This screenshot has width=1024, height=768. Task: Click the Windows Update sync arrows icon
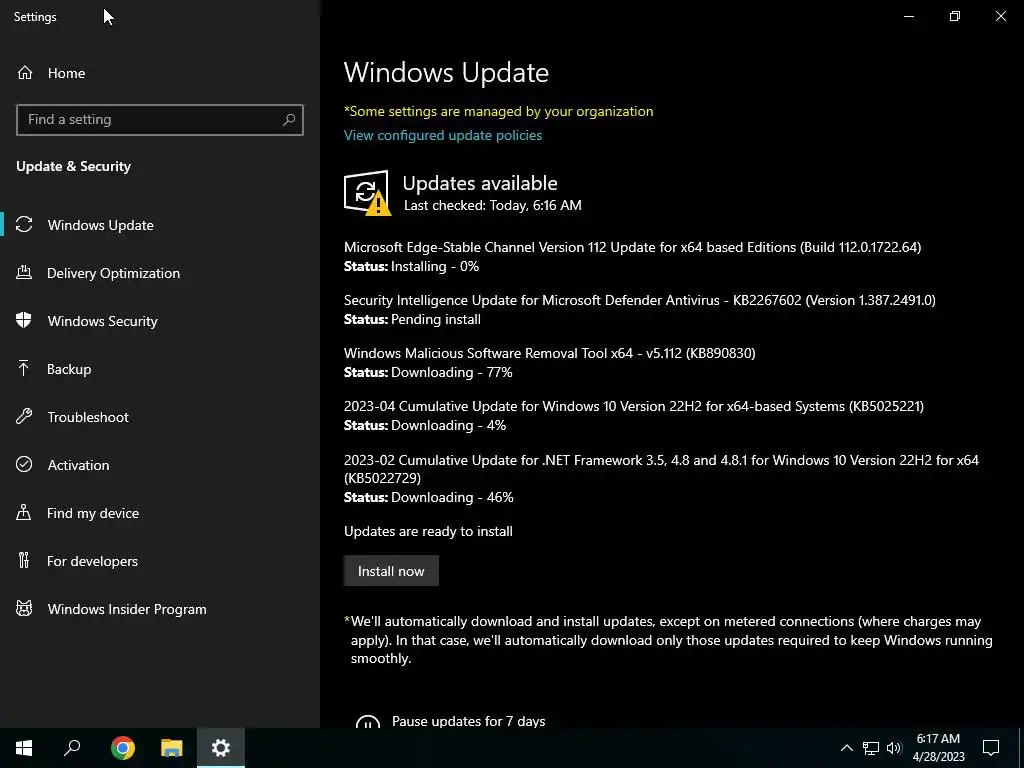click(x=24, y=225)
